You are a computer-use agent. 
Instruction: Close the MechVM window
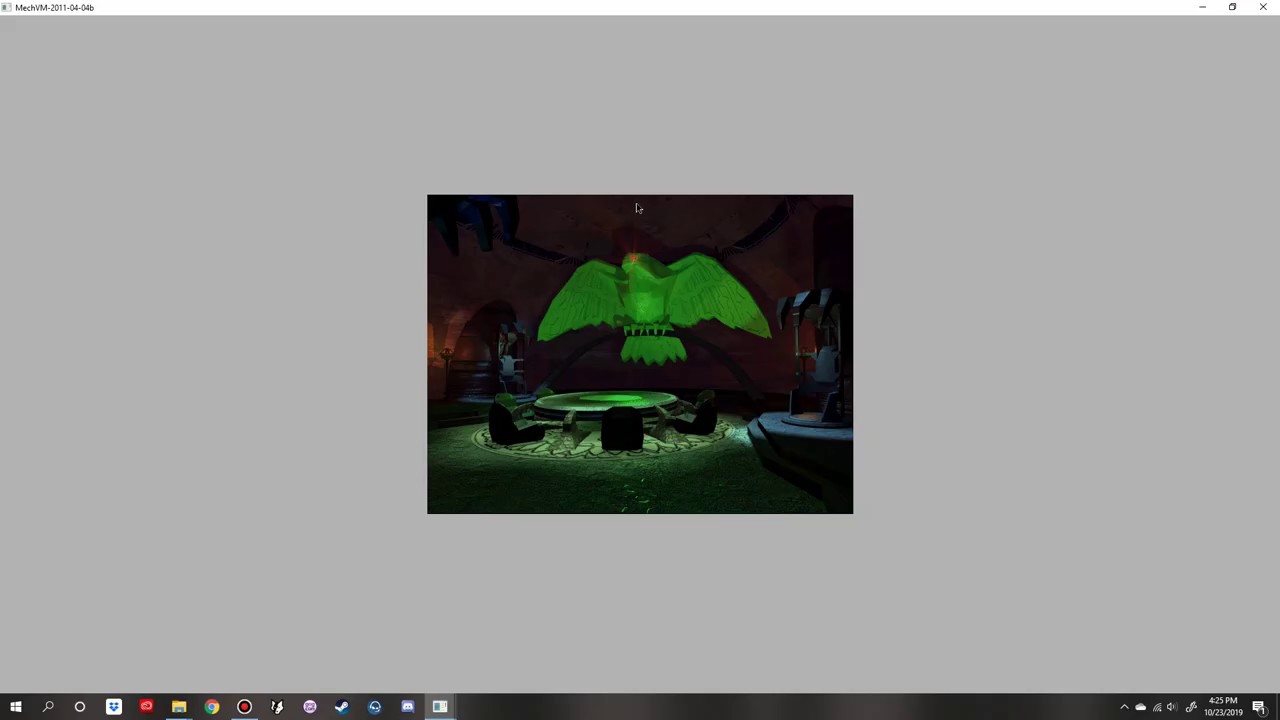pyautogui.click(x=1263, y=7)
